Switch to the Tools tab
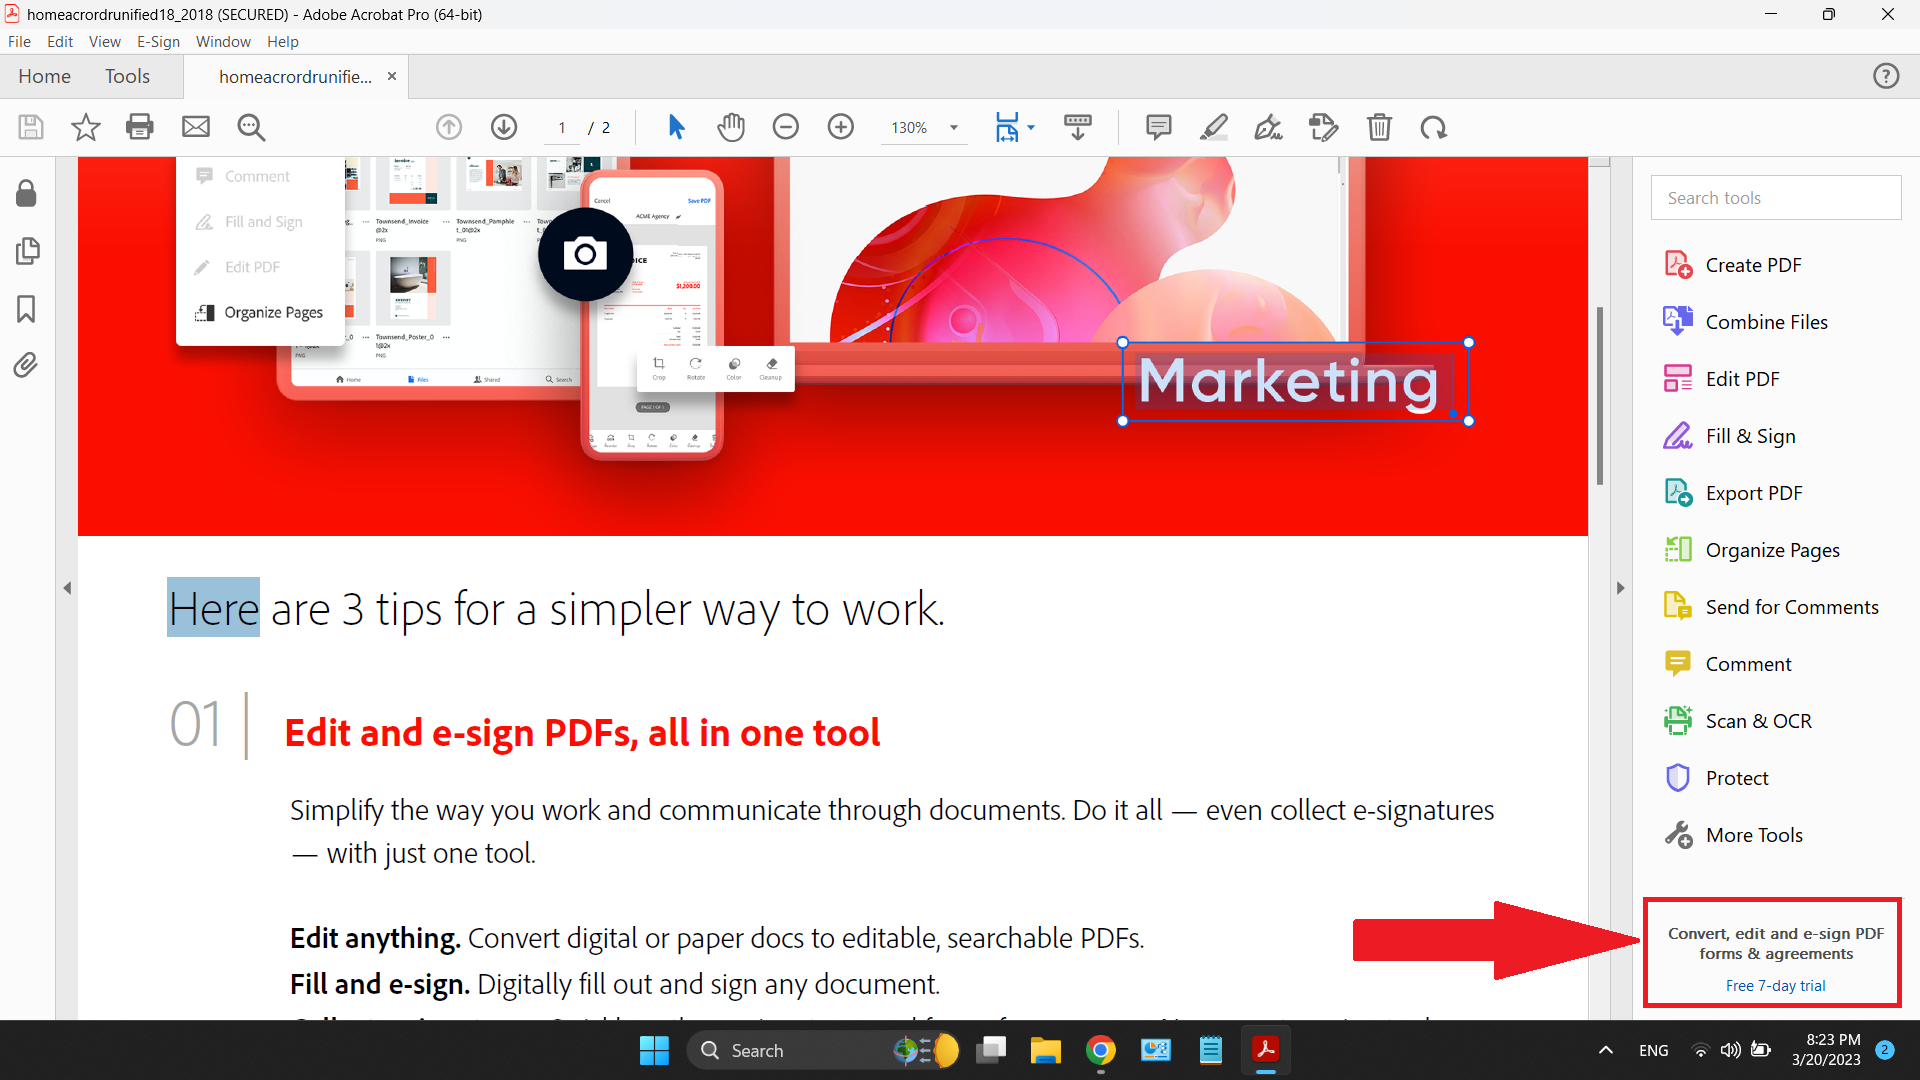 click(x=127, y=76)
